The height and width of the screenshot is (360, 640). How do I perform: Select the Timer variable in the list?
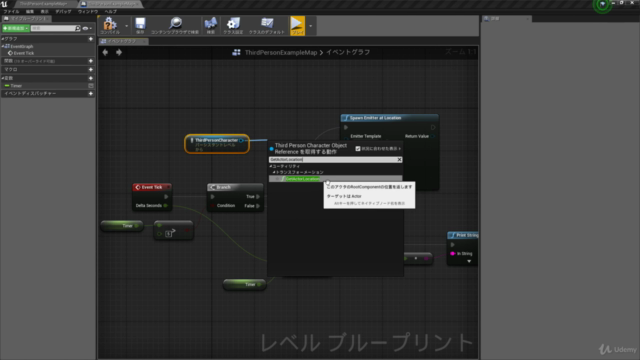(x=16, y=86)
